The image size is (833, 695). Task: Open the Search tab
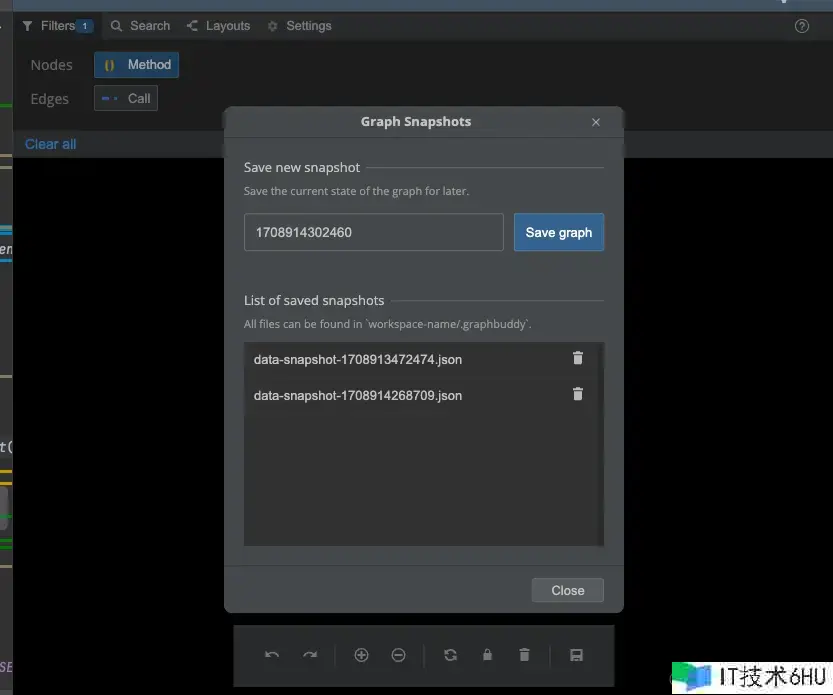(x=140, y=26)
